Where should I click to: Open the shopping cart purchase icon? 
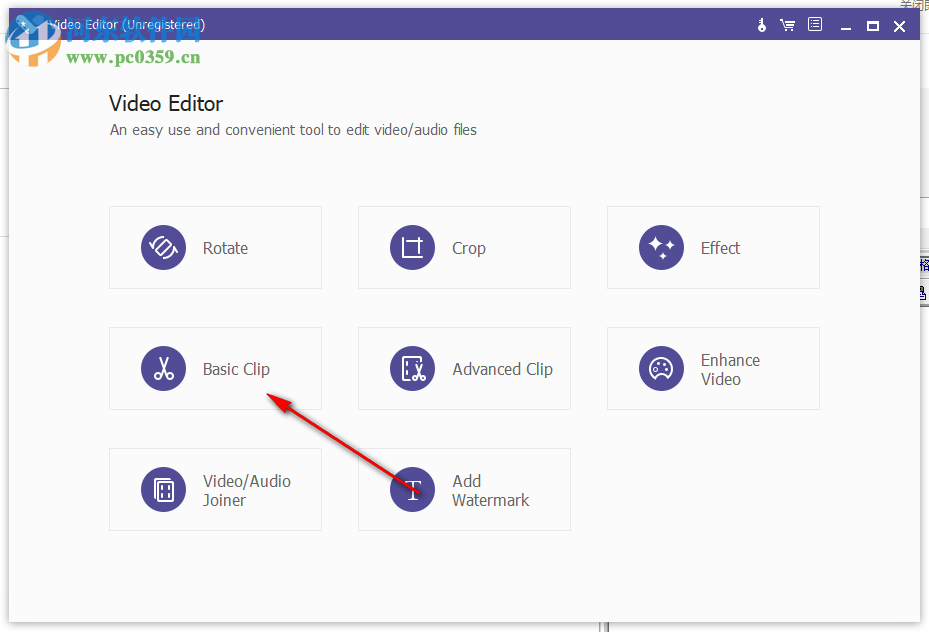click(x=788, y=24)
